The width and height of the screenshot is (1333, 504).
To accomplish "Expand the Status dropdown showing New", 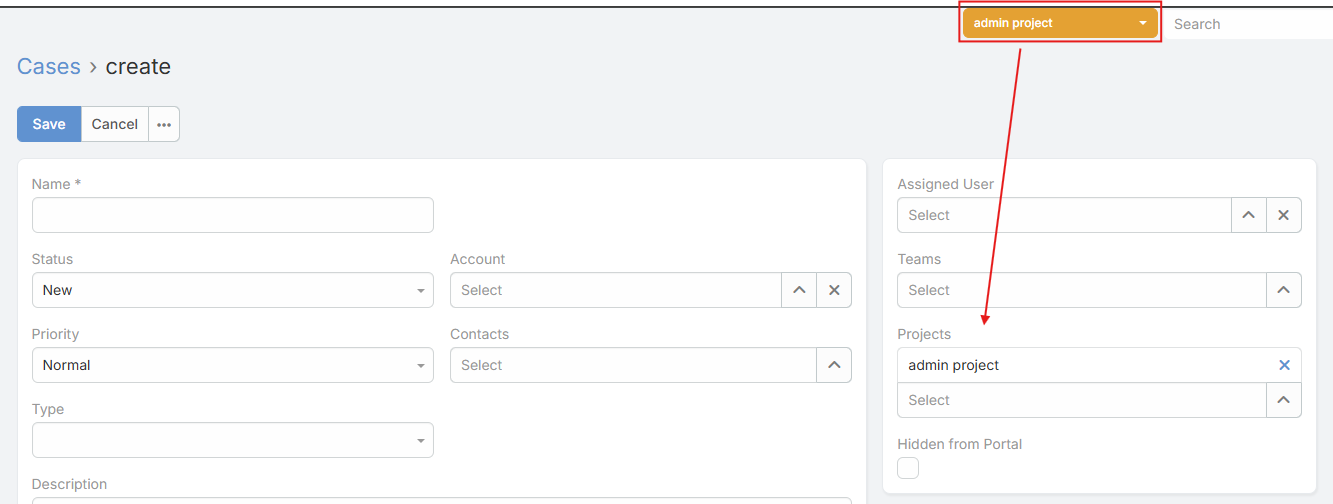I will tap(232, 290).
